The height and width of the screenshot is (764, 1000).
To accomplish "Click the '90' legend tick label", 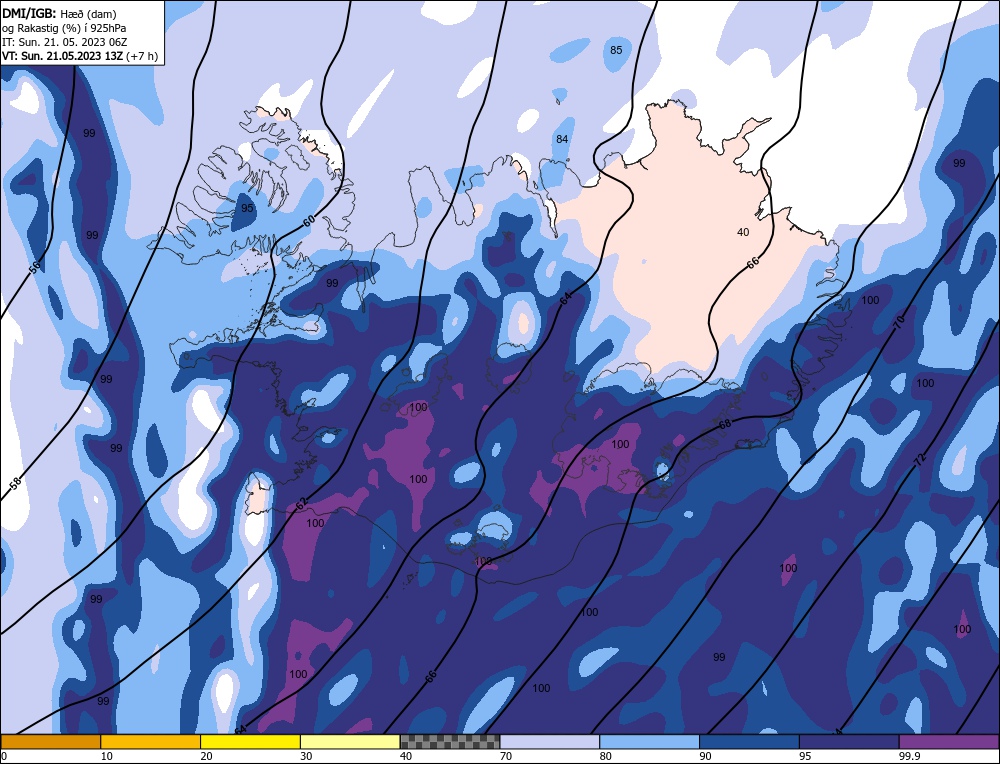I will tap(705, 756).
